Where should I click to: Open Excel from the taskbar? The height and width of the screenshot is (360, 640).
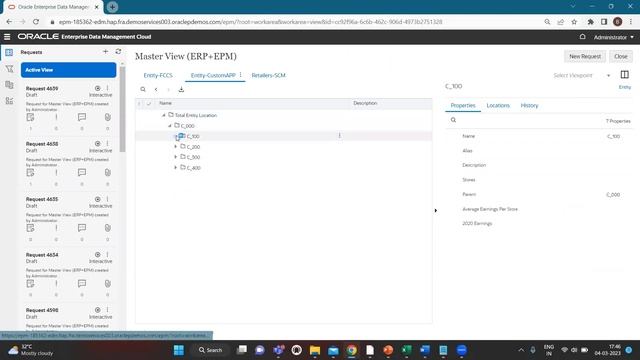(x=407, y=350)
